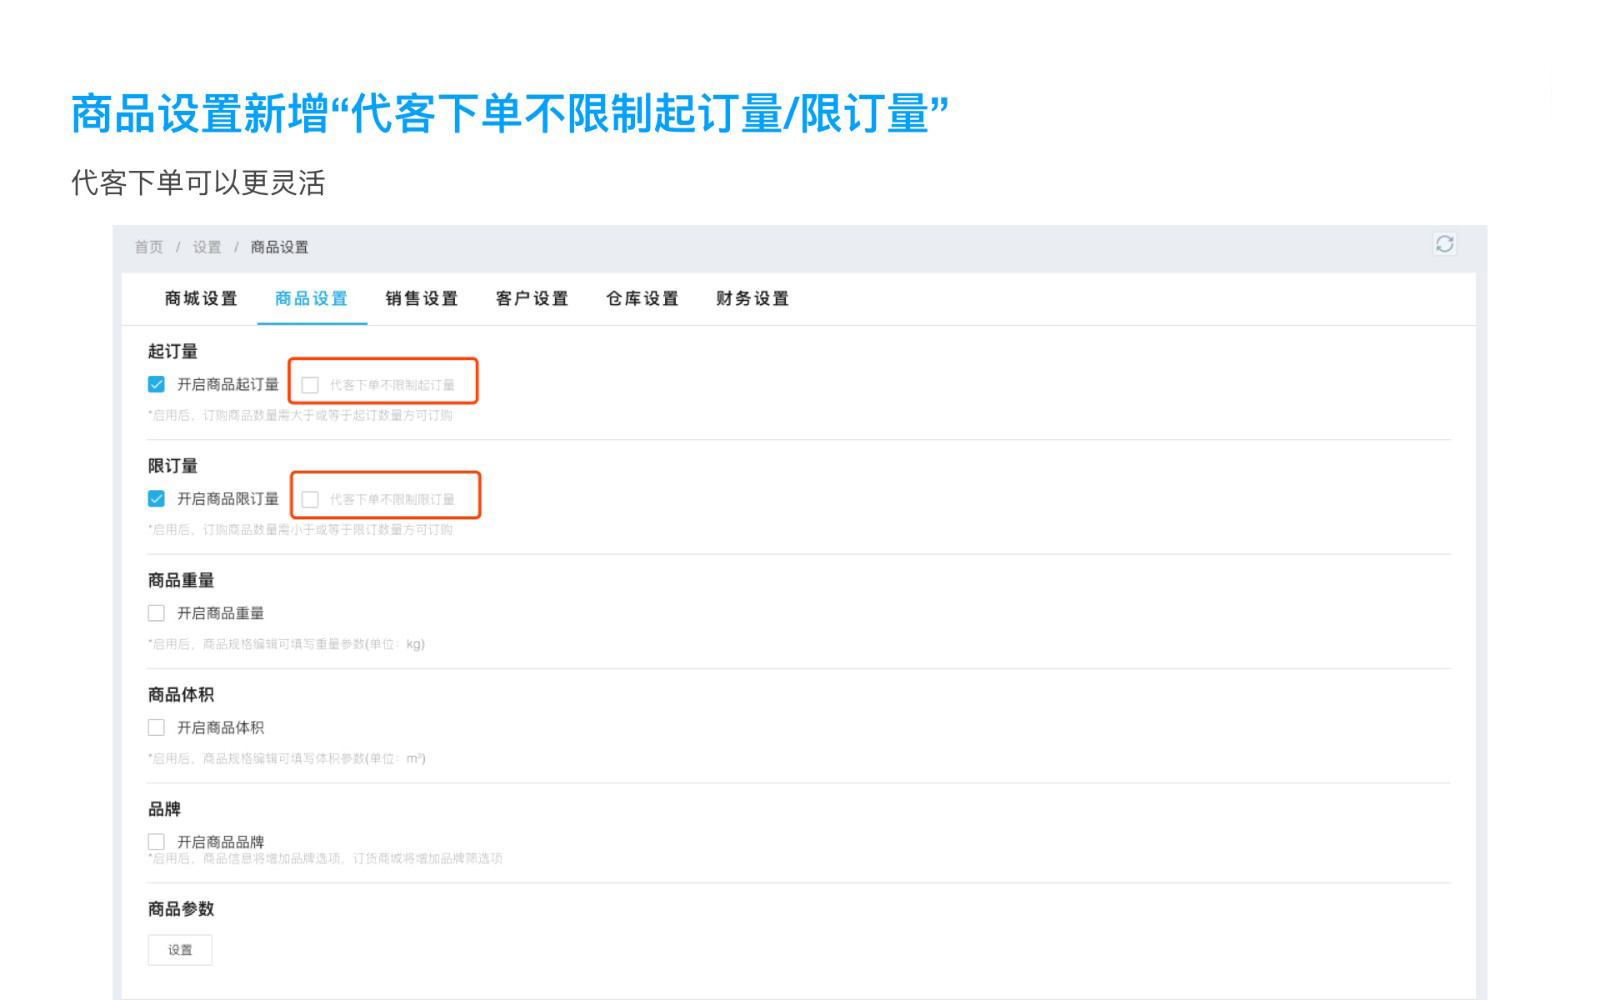
Task: Switch to the 仓库设置 tab
Action: coord(642,299)
